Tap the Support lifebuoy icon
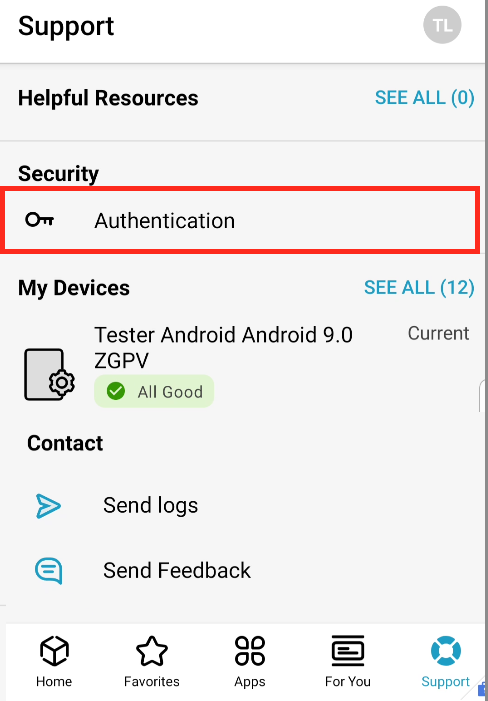The width and height of the screenshot is (488, 701). pos(446,651)
